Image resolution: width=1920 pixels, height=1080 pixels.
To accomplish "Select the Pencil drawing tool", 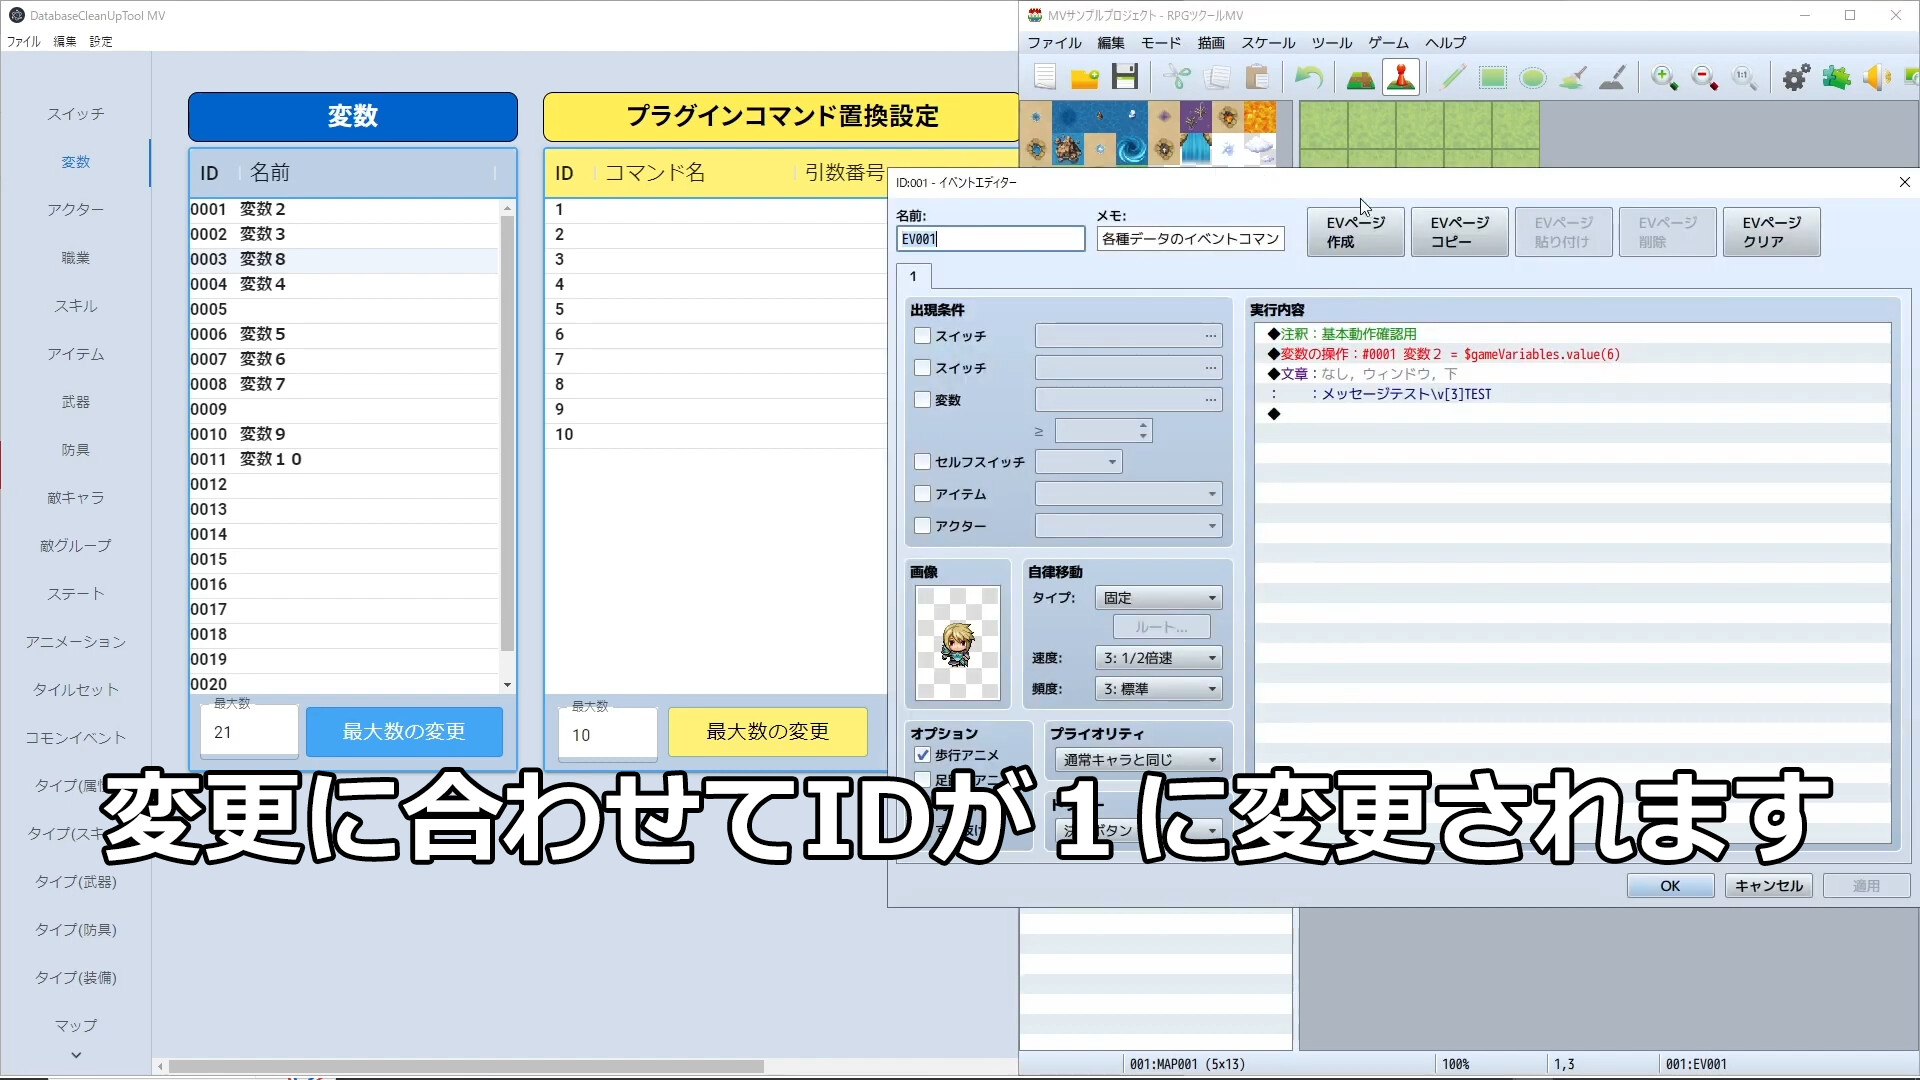I will click(x=1451, y=77).
